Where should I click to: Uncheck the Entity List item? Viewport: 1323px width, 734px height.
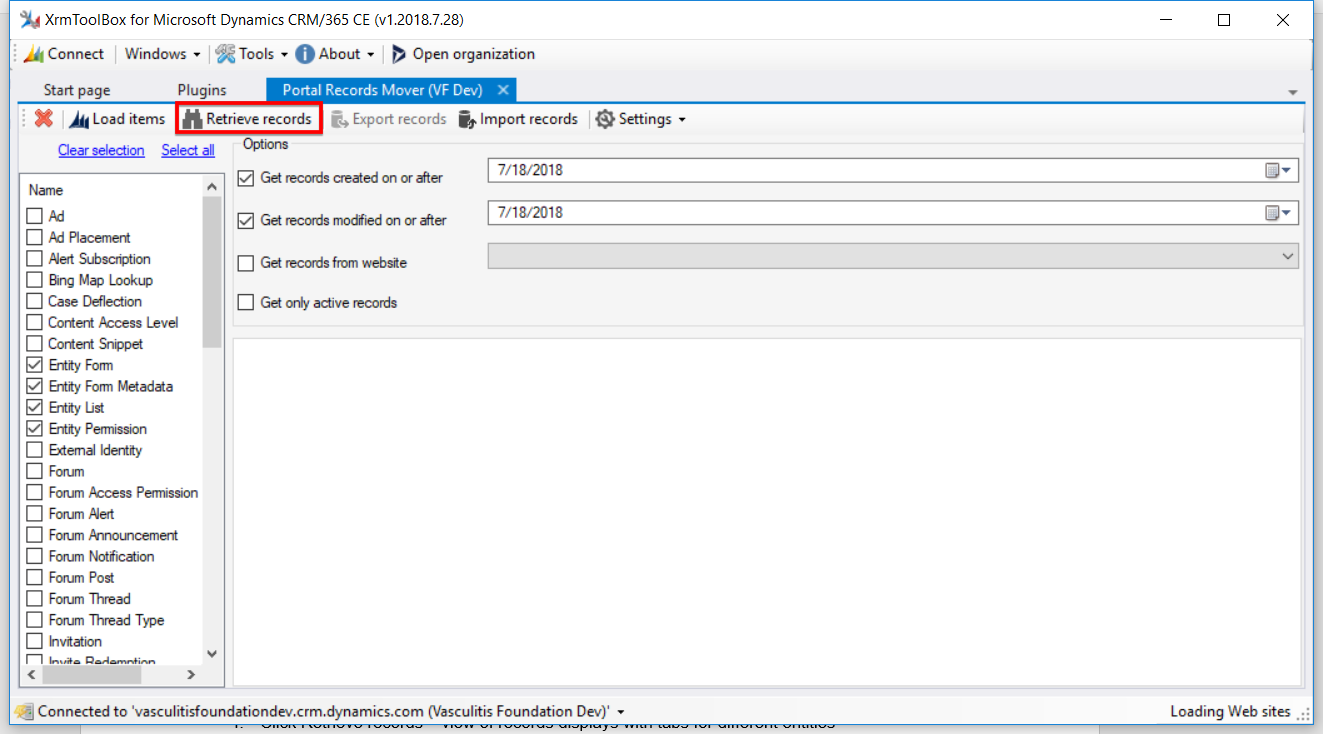[35, 408]
